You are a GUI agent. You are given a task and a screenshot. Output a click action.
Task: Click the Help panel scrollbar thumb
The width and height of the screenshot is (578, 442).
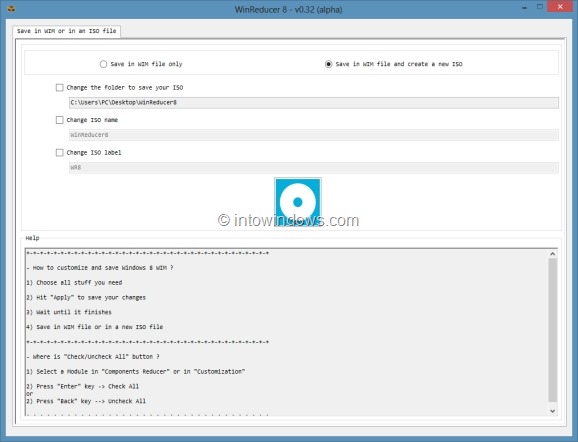552,330
